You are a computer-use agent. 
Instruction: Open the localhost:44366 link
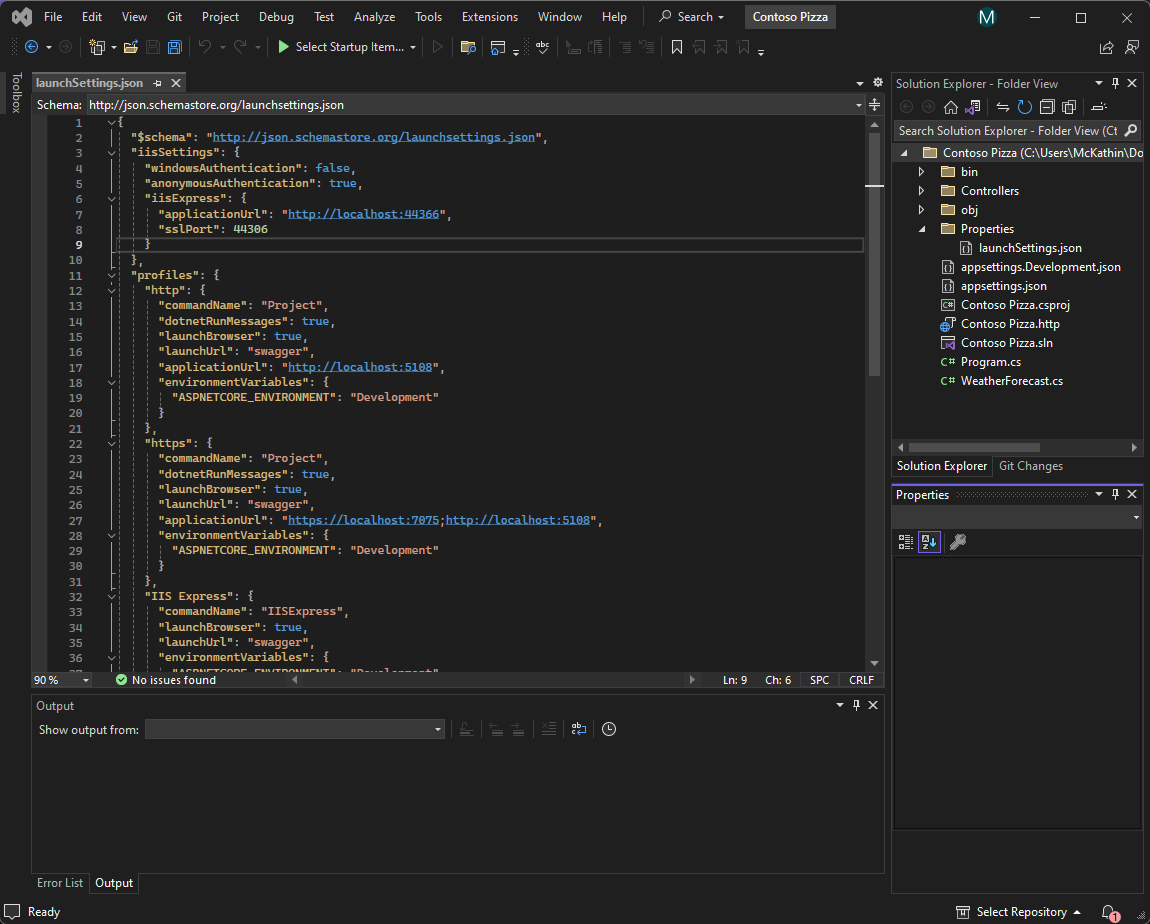tap(363, 214)
